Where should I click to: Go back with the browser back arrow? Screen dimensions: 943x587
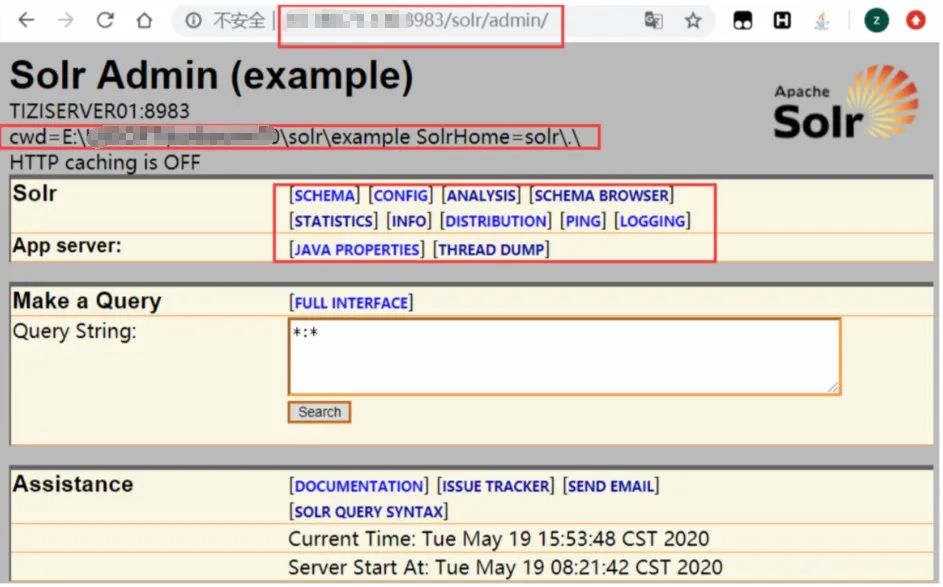(x=26, y=20)
